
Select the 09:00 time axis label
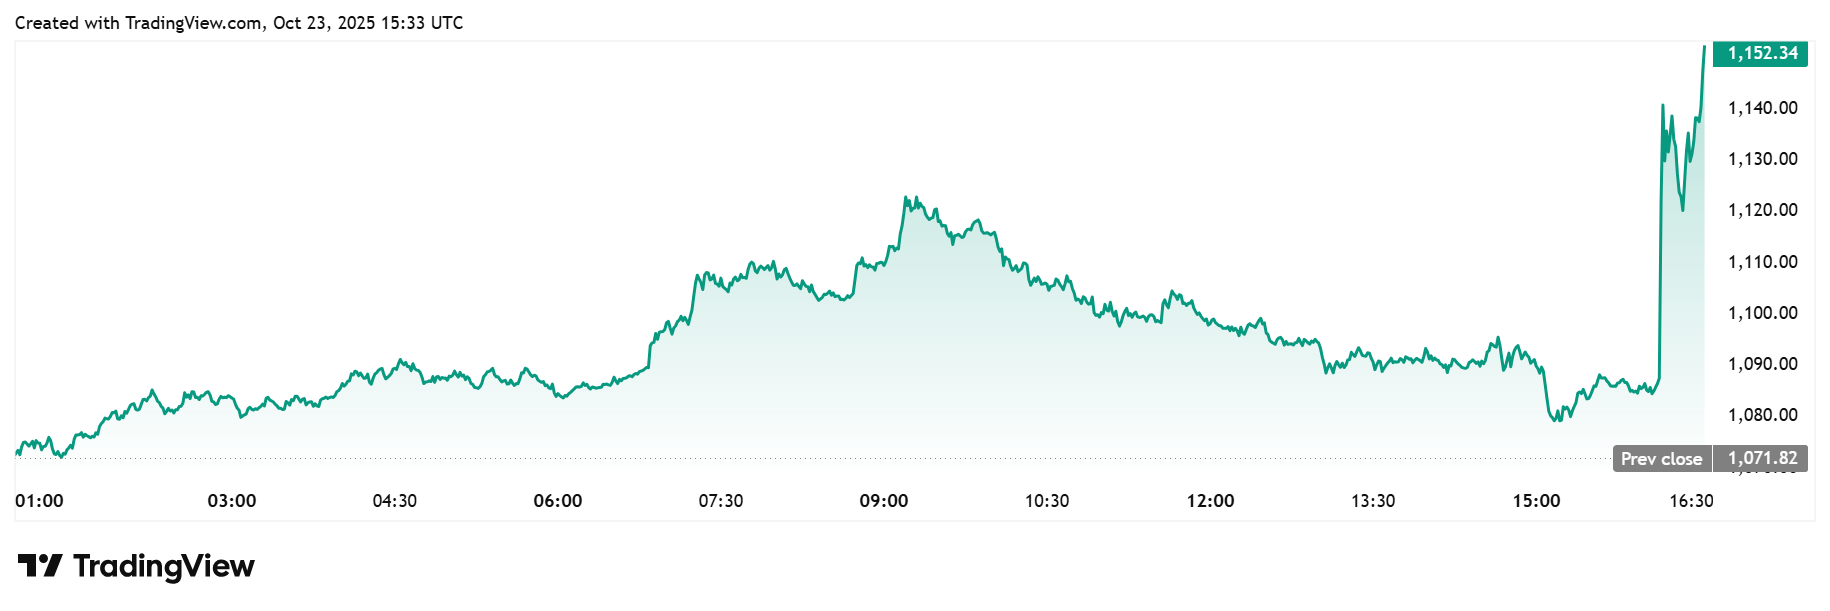click(884, 501)
